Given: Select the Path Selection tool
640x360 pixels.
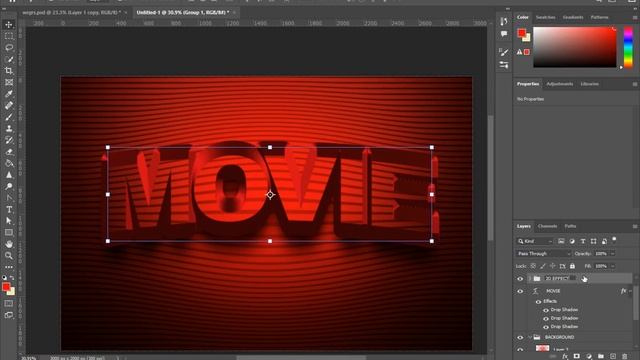Looking at the screenshot, I should coord(9,221).
